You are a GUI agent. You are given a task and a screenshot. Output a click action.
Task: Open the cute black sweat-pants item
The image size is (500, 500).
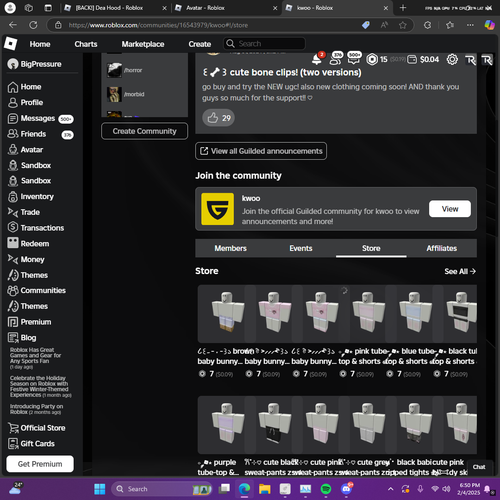[274, 425]
